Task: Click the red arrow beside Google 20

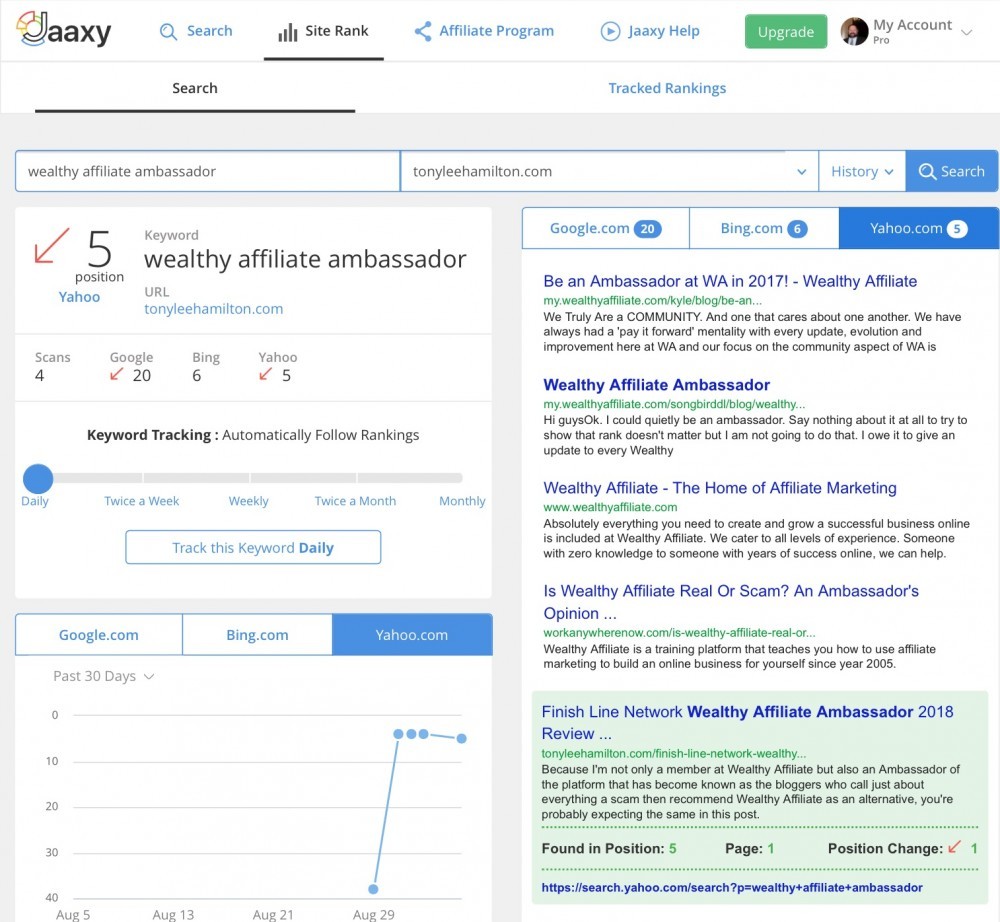Action: [116, 374]
